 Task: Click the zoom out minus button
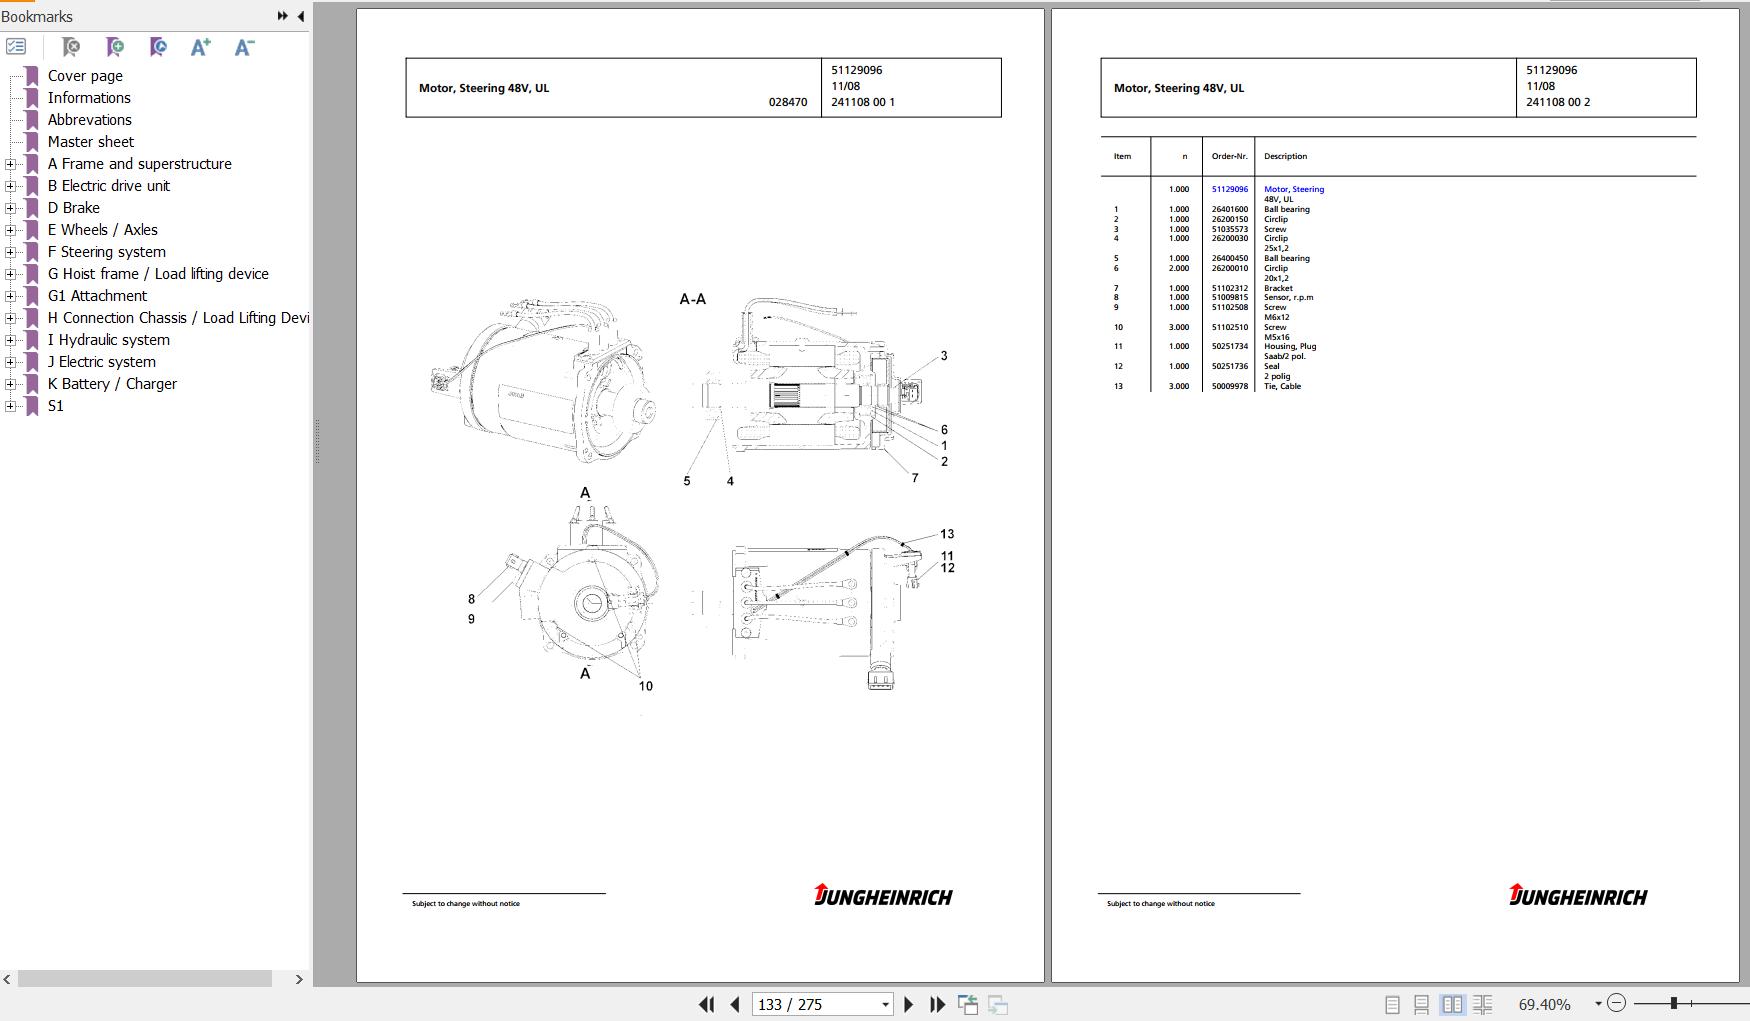click(x=1617, y=1003)
